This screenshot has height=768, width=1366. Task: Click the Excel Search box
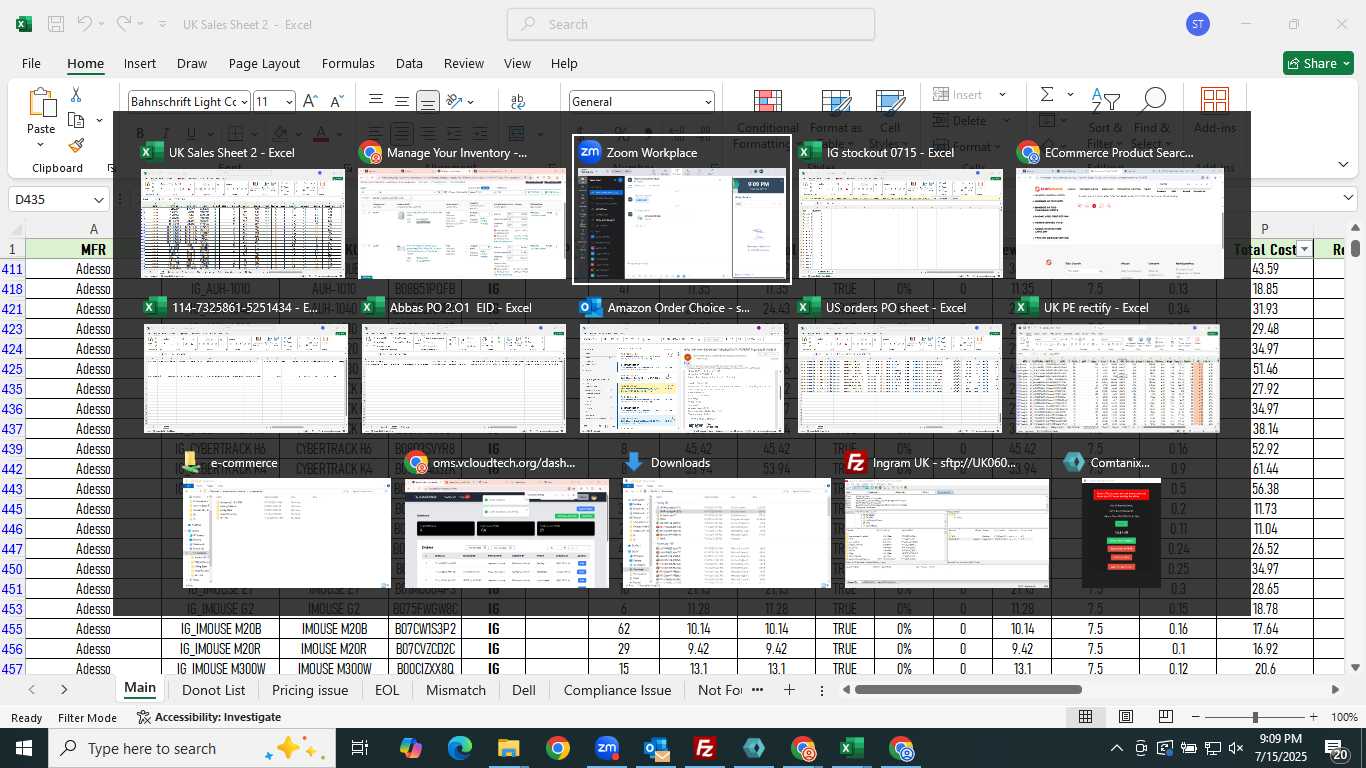[x=691, y=24]
